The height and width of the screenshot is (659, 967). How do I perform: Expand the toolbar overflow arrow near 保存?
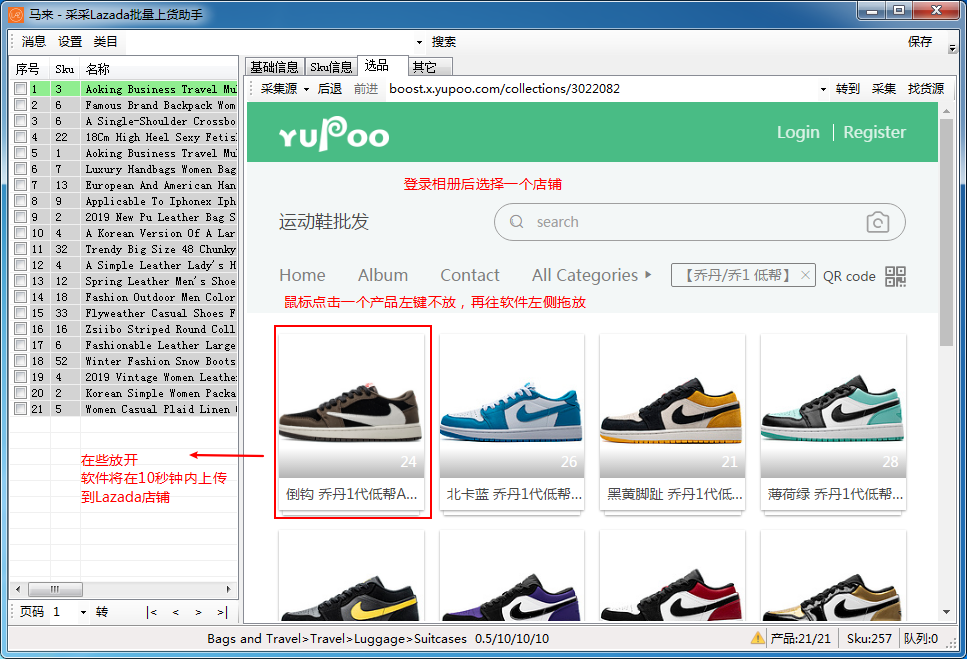point(952,48)
